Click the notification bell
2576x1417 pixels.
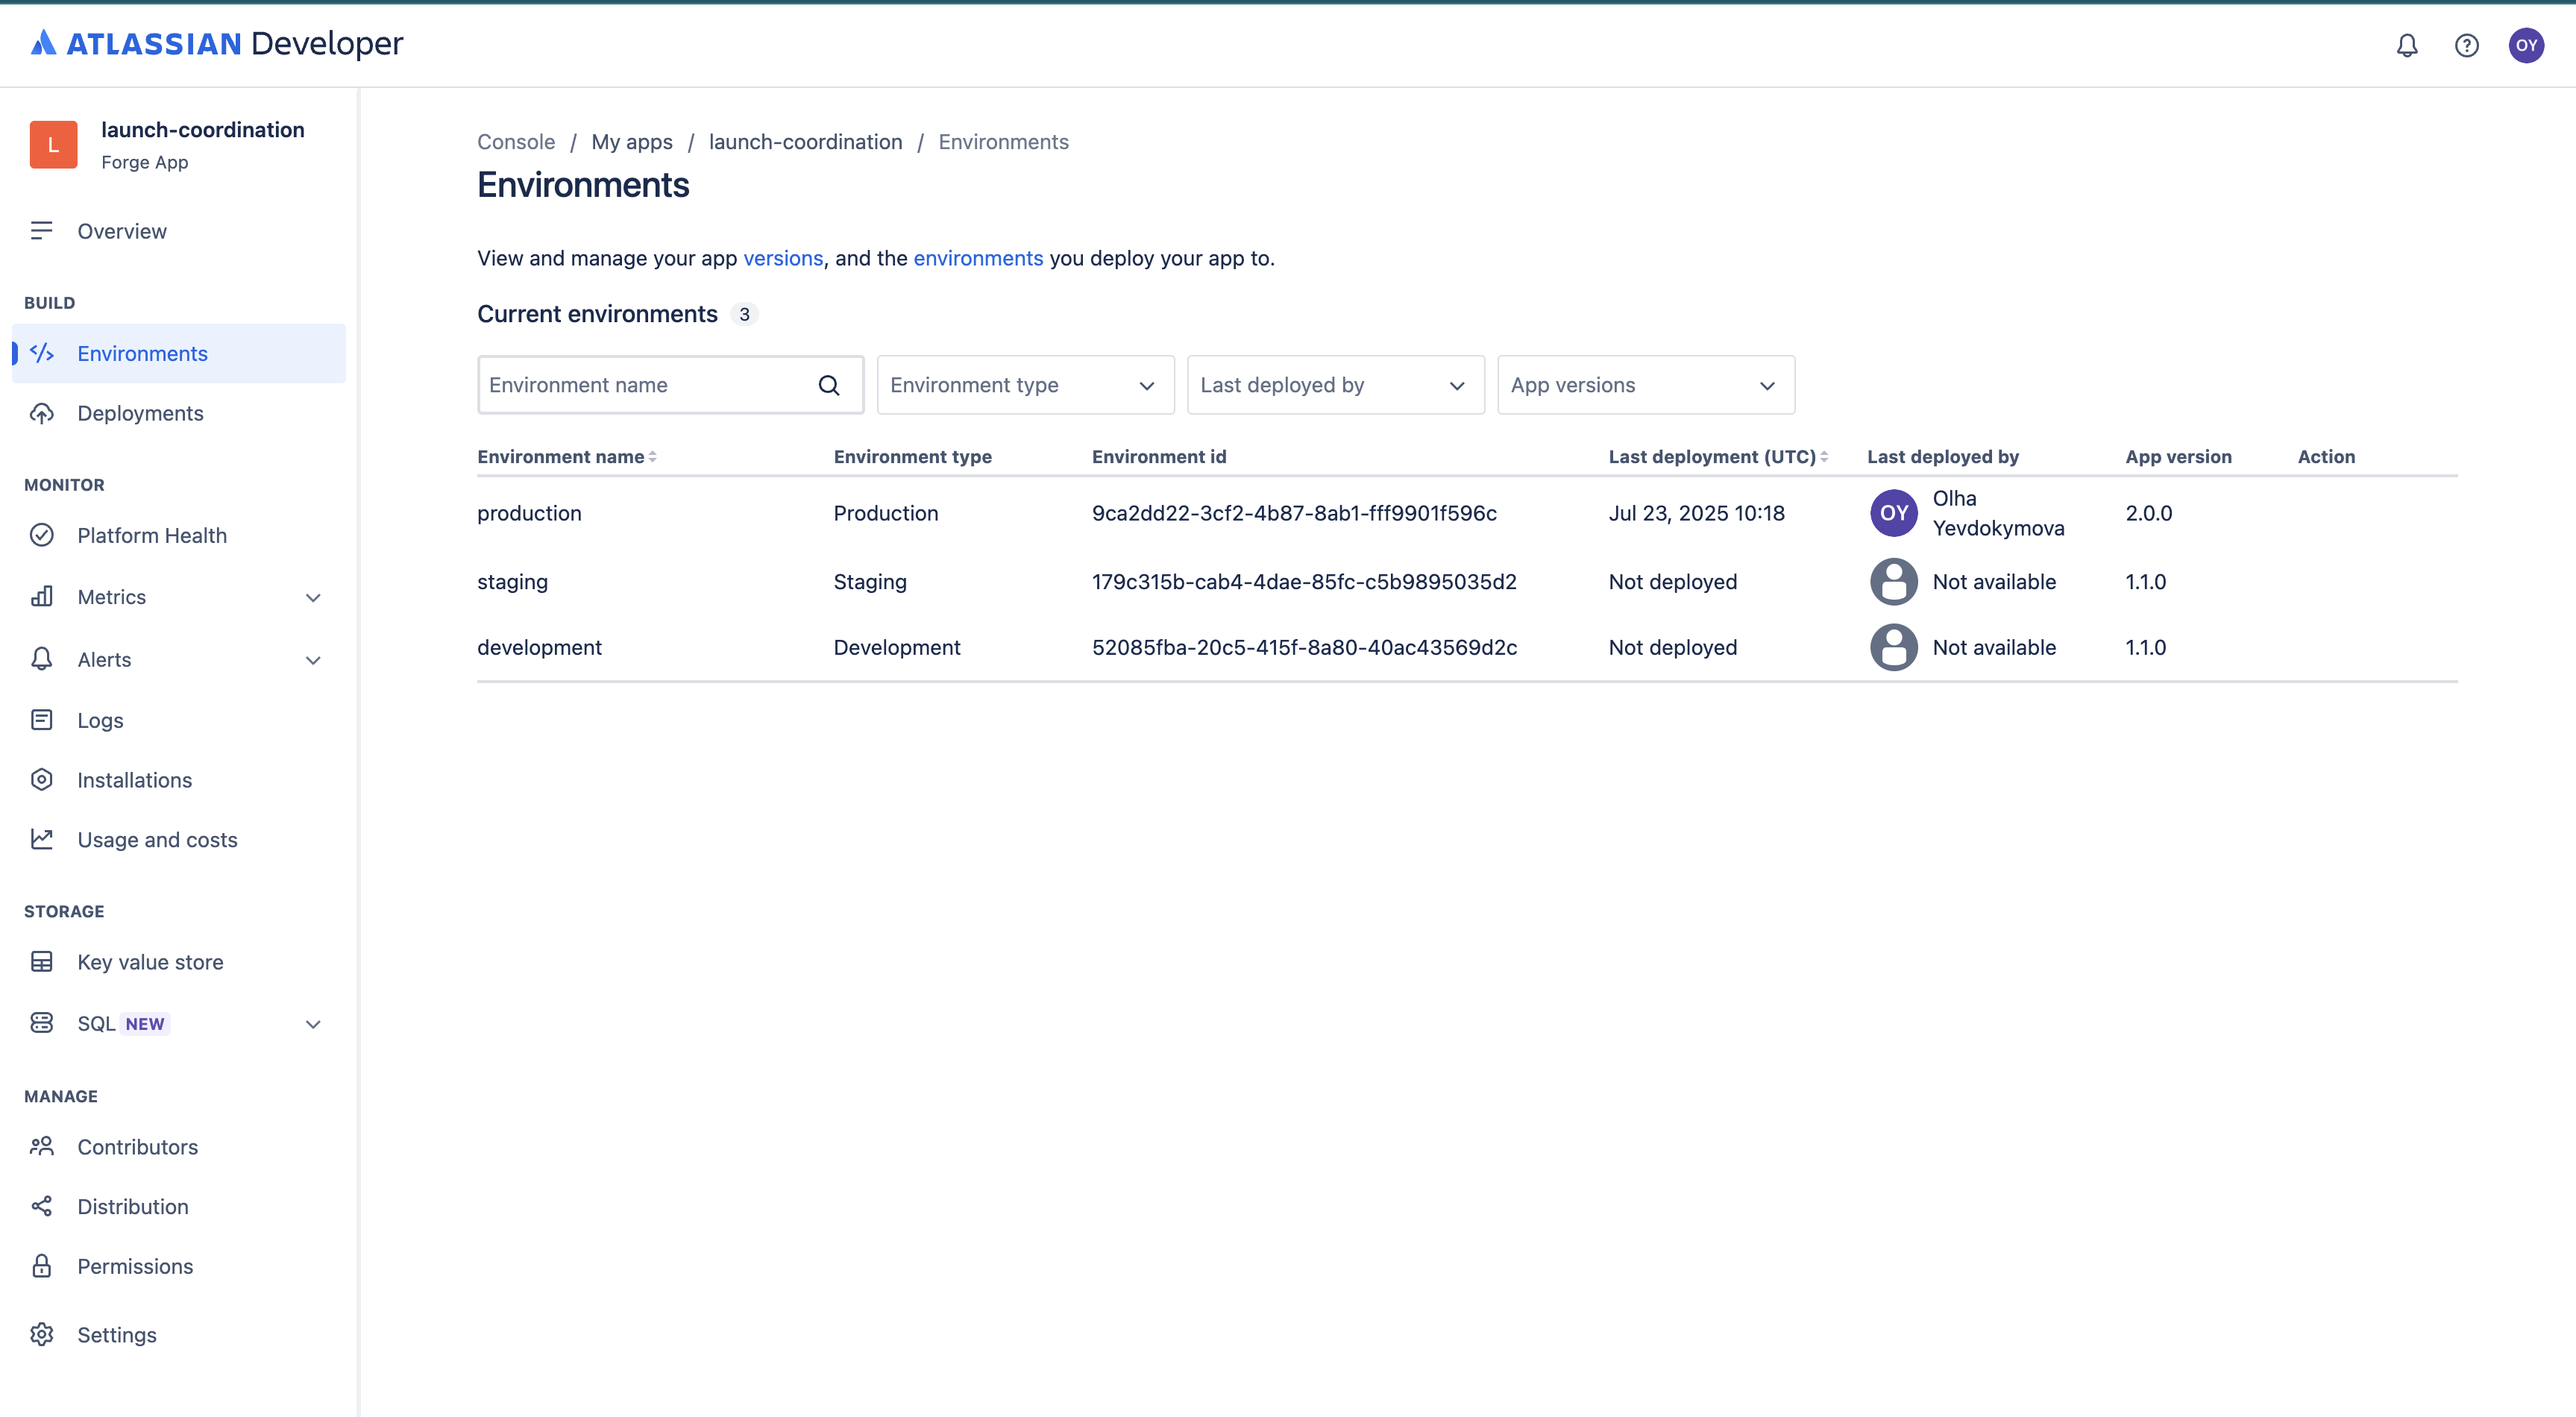pyautogui.click(x=2407, y=45)
